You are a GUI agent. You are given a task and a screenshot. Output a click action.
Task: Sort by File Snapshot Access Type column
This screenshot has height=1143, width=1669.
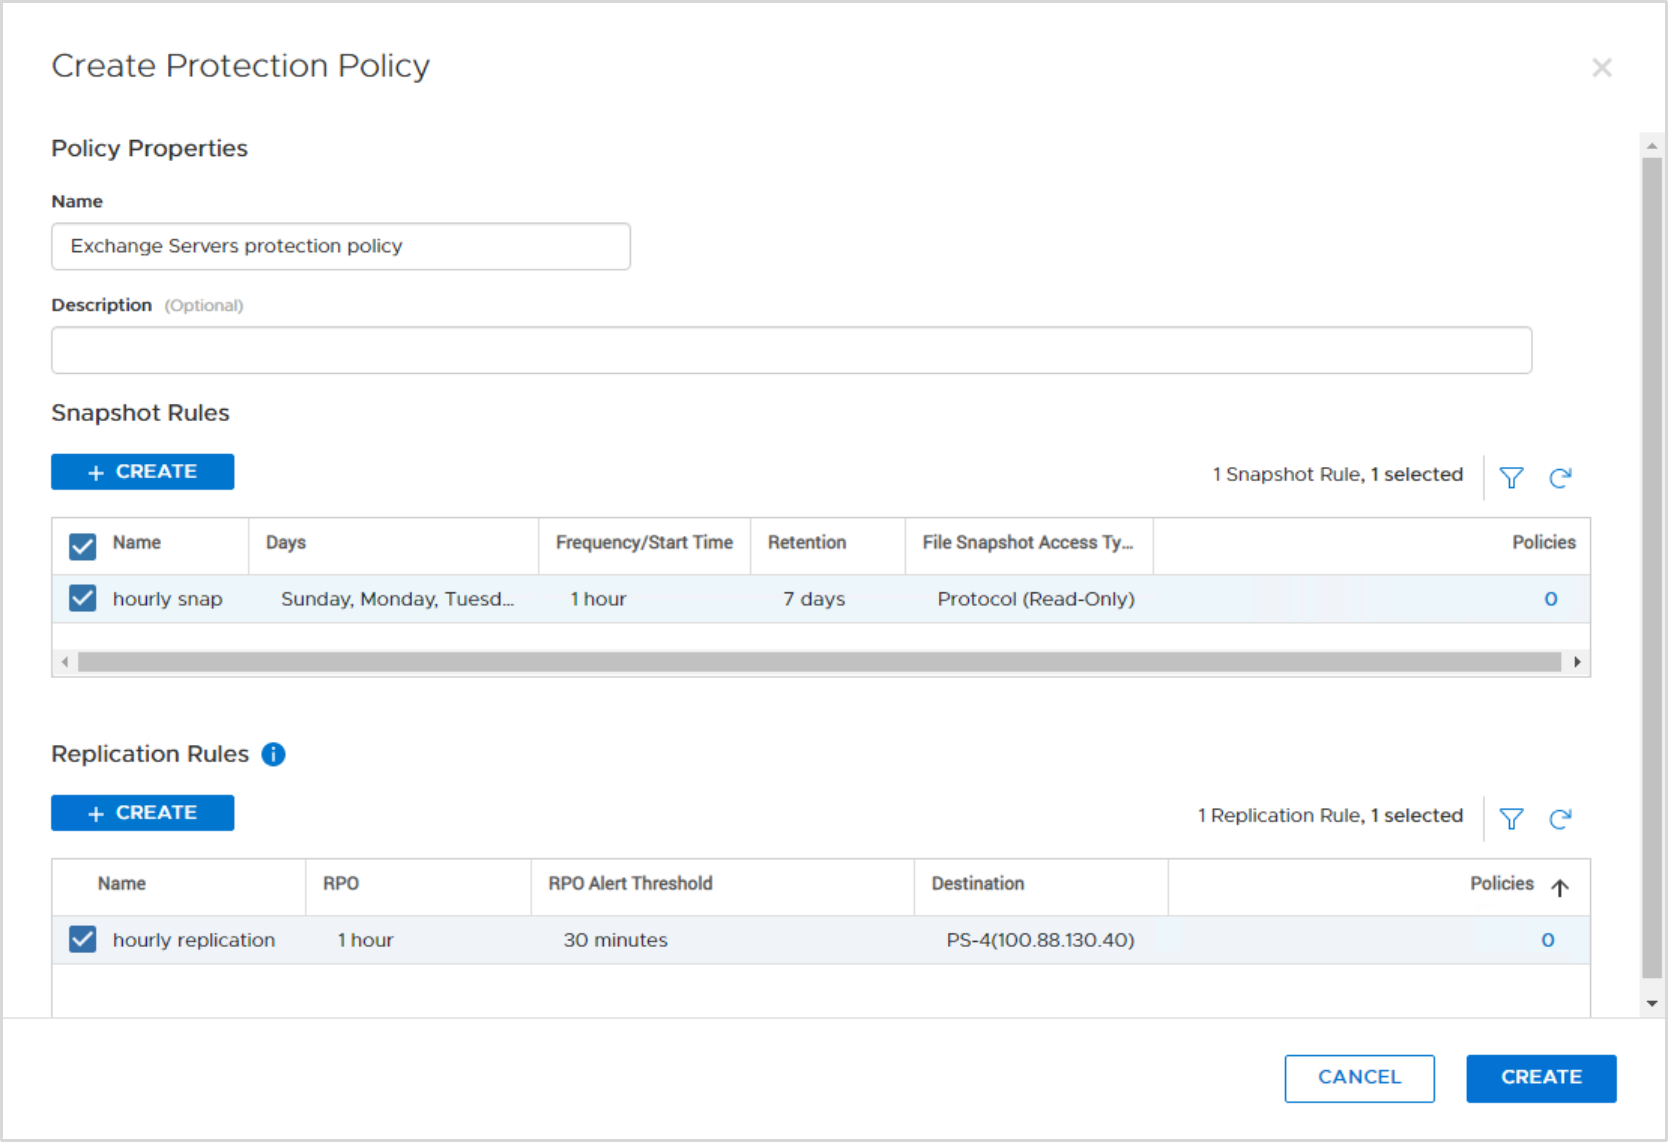click(x=1028, y=542)
